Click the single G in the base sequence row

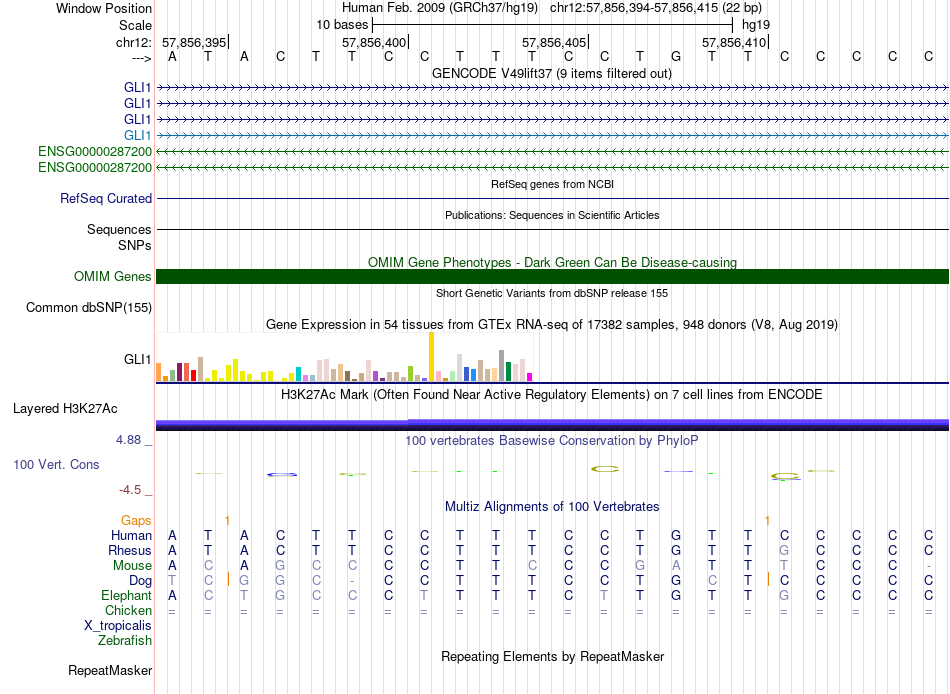coord(676,56)
